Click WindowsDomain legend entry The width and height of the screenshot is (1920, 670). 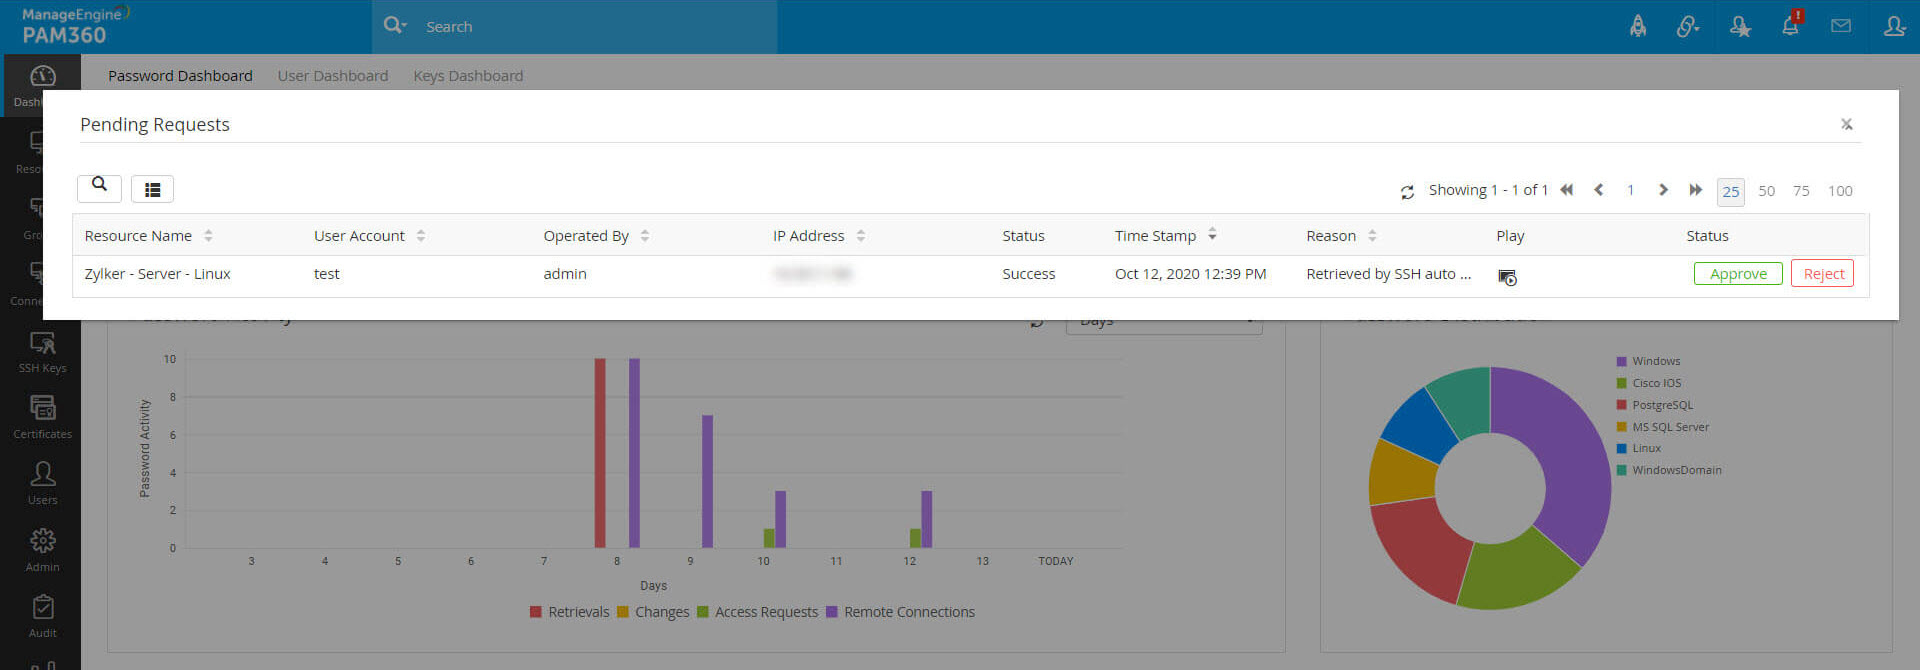(x=1669, y=470)
